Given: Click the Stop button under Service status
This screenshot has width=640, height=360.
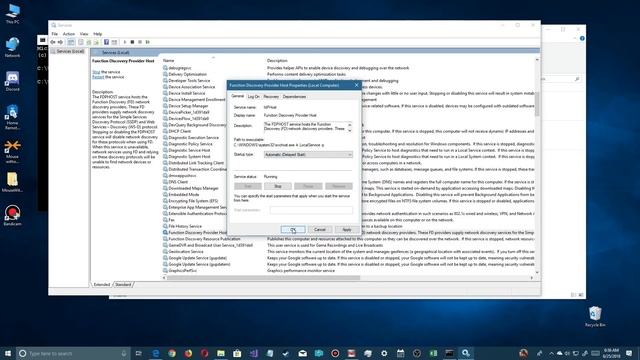Looking at the screenshot, I should pos(278,186).
